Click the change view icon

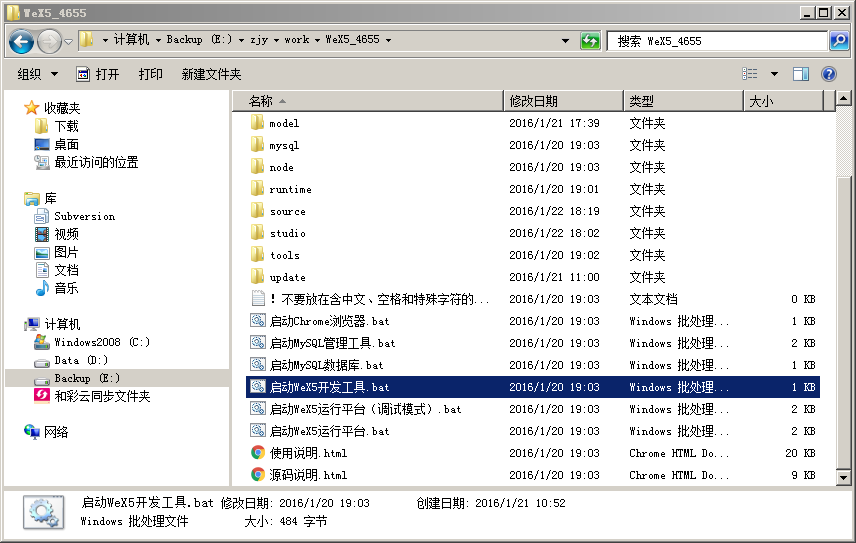click(x=750, y=74)
